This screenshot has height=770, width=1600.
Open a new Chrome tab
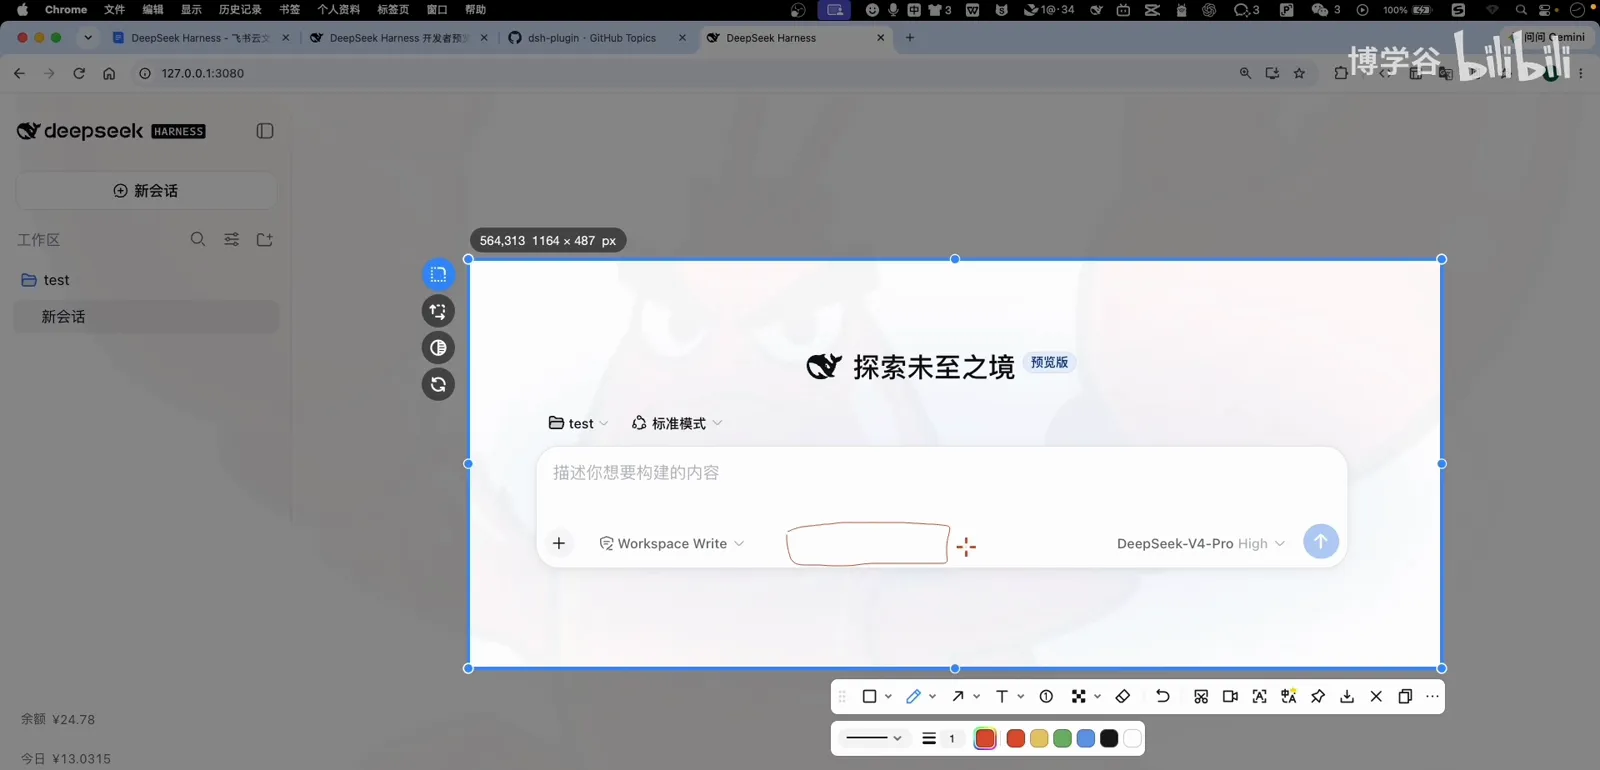point(909,38)
